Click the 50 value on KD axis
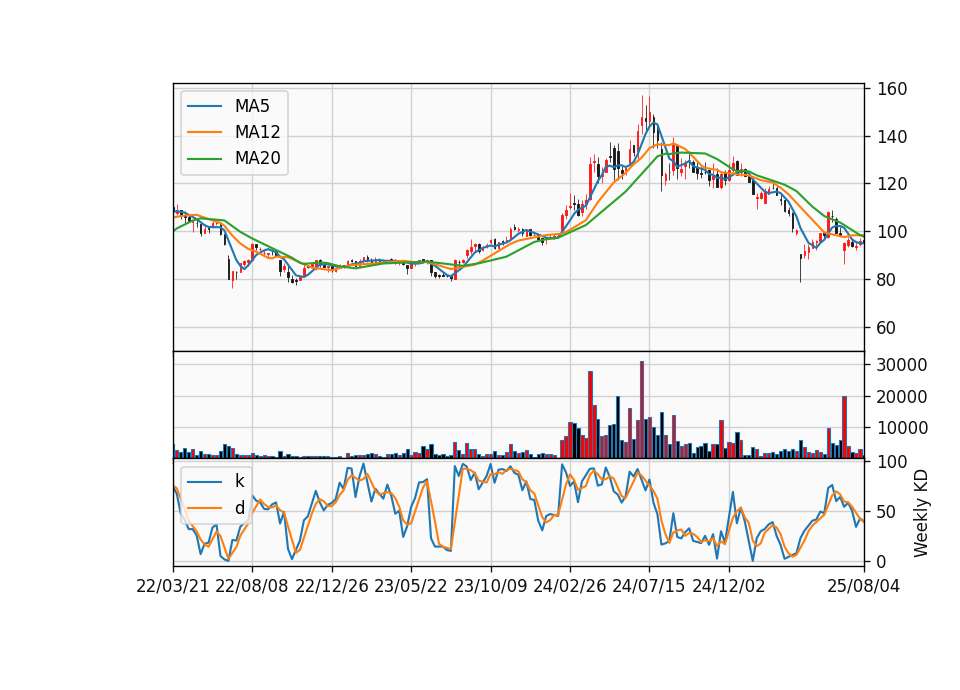Viewport: 960px width, 690px height. 886,512
